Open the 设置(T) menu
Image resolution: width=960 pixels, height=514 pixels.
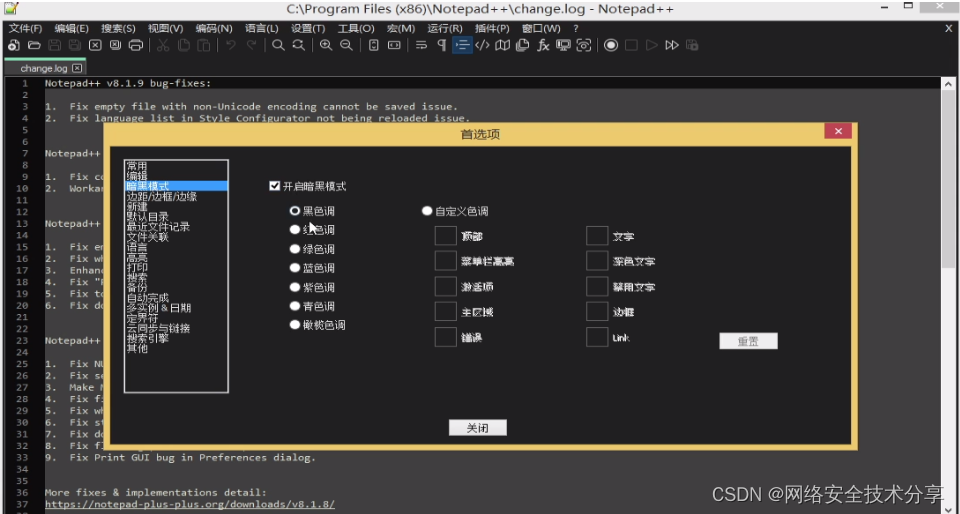pos(308,29)
